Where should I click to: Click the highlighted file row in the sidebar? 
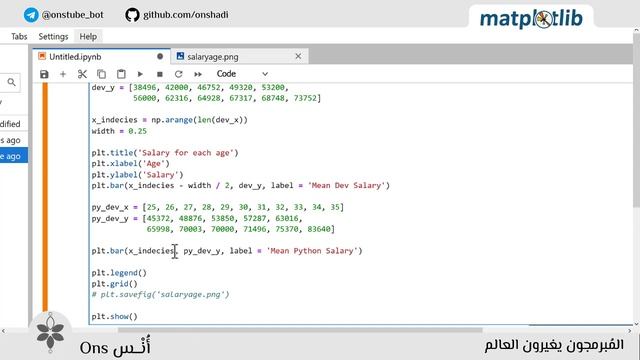pos(14,156)
